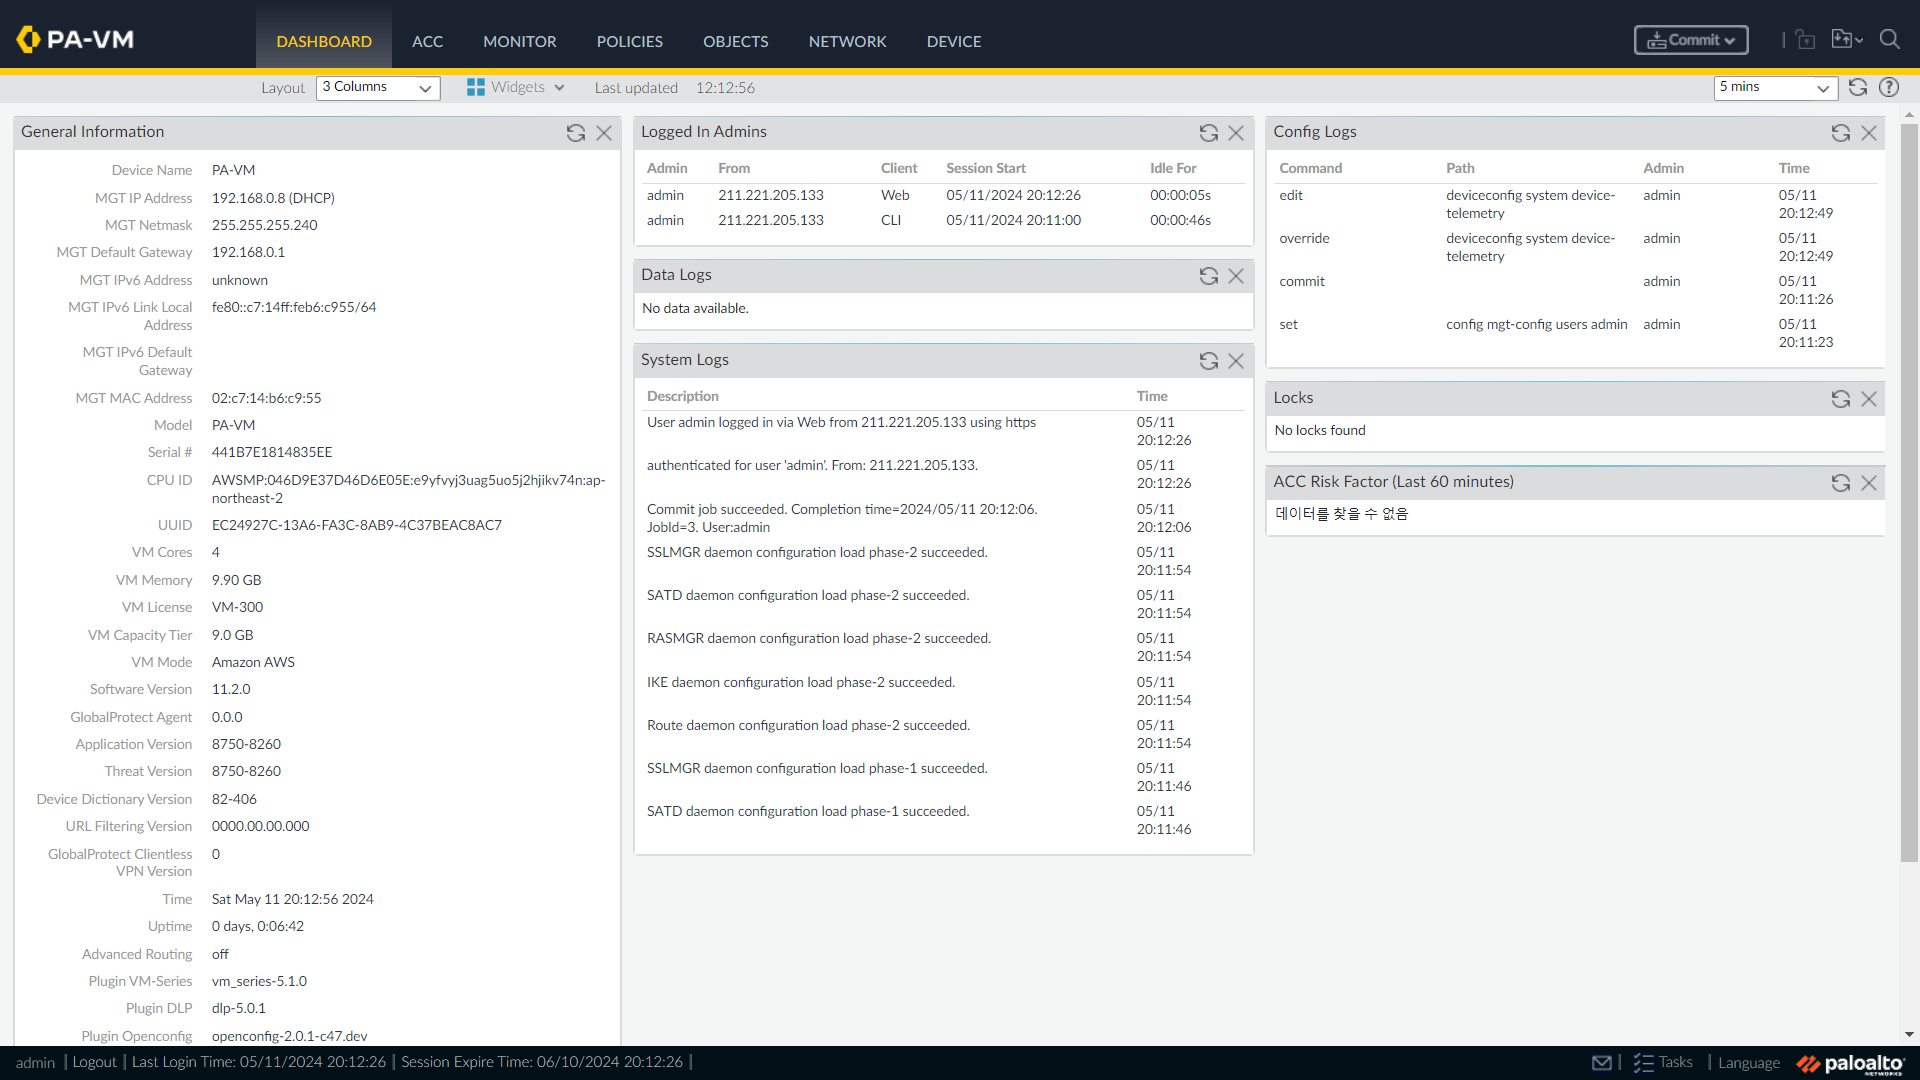Refresh the System Logs widget

pyautogui.click(x=1208, y=361)
